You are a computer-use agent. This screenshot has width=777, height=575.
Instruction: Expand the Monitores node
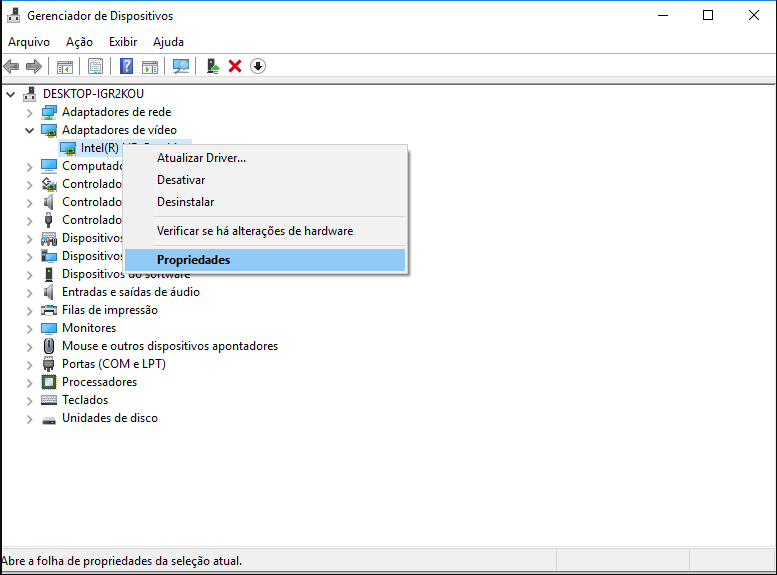coord(30,329)
